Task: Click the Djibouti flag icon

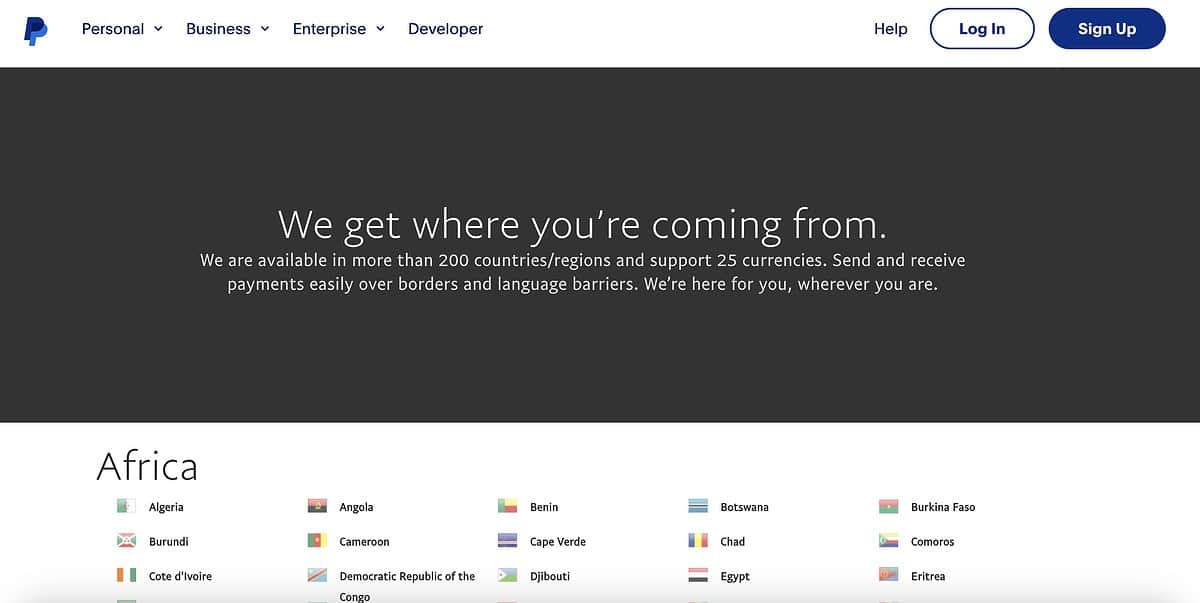Action: point(508,576)
